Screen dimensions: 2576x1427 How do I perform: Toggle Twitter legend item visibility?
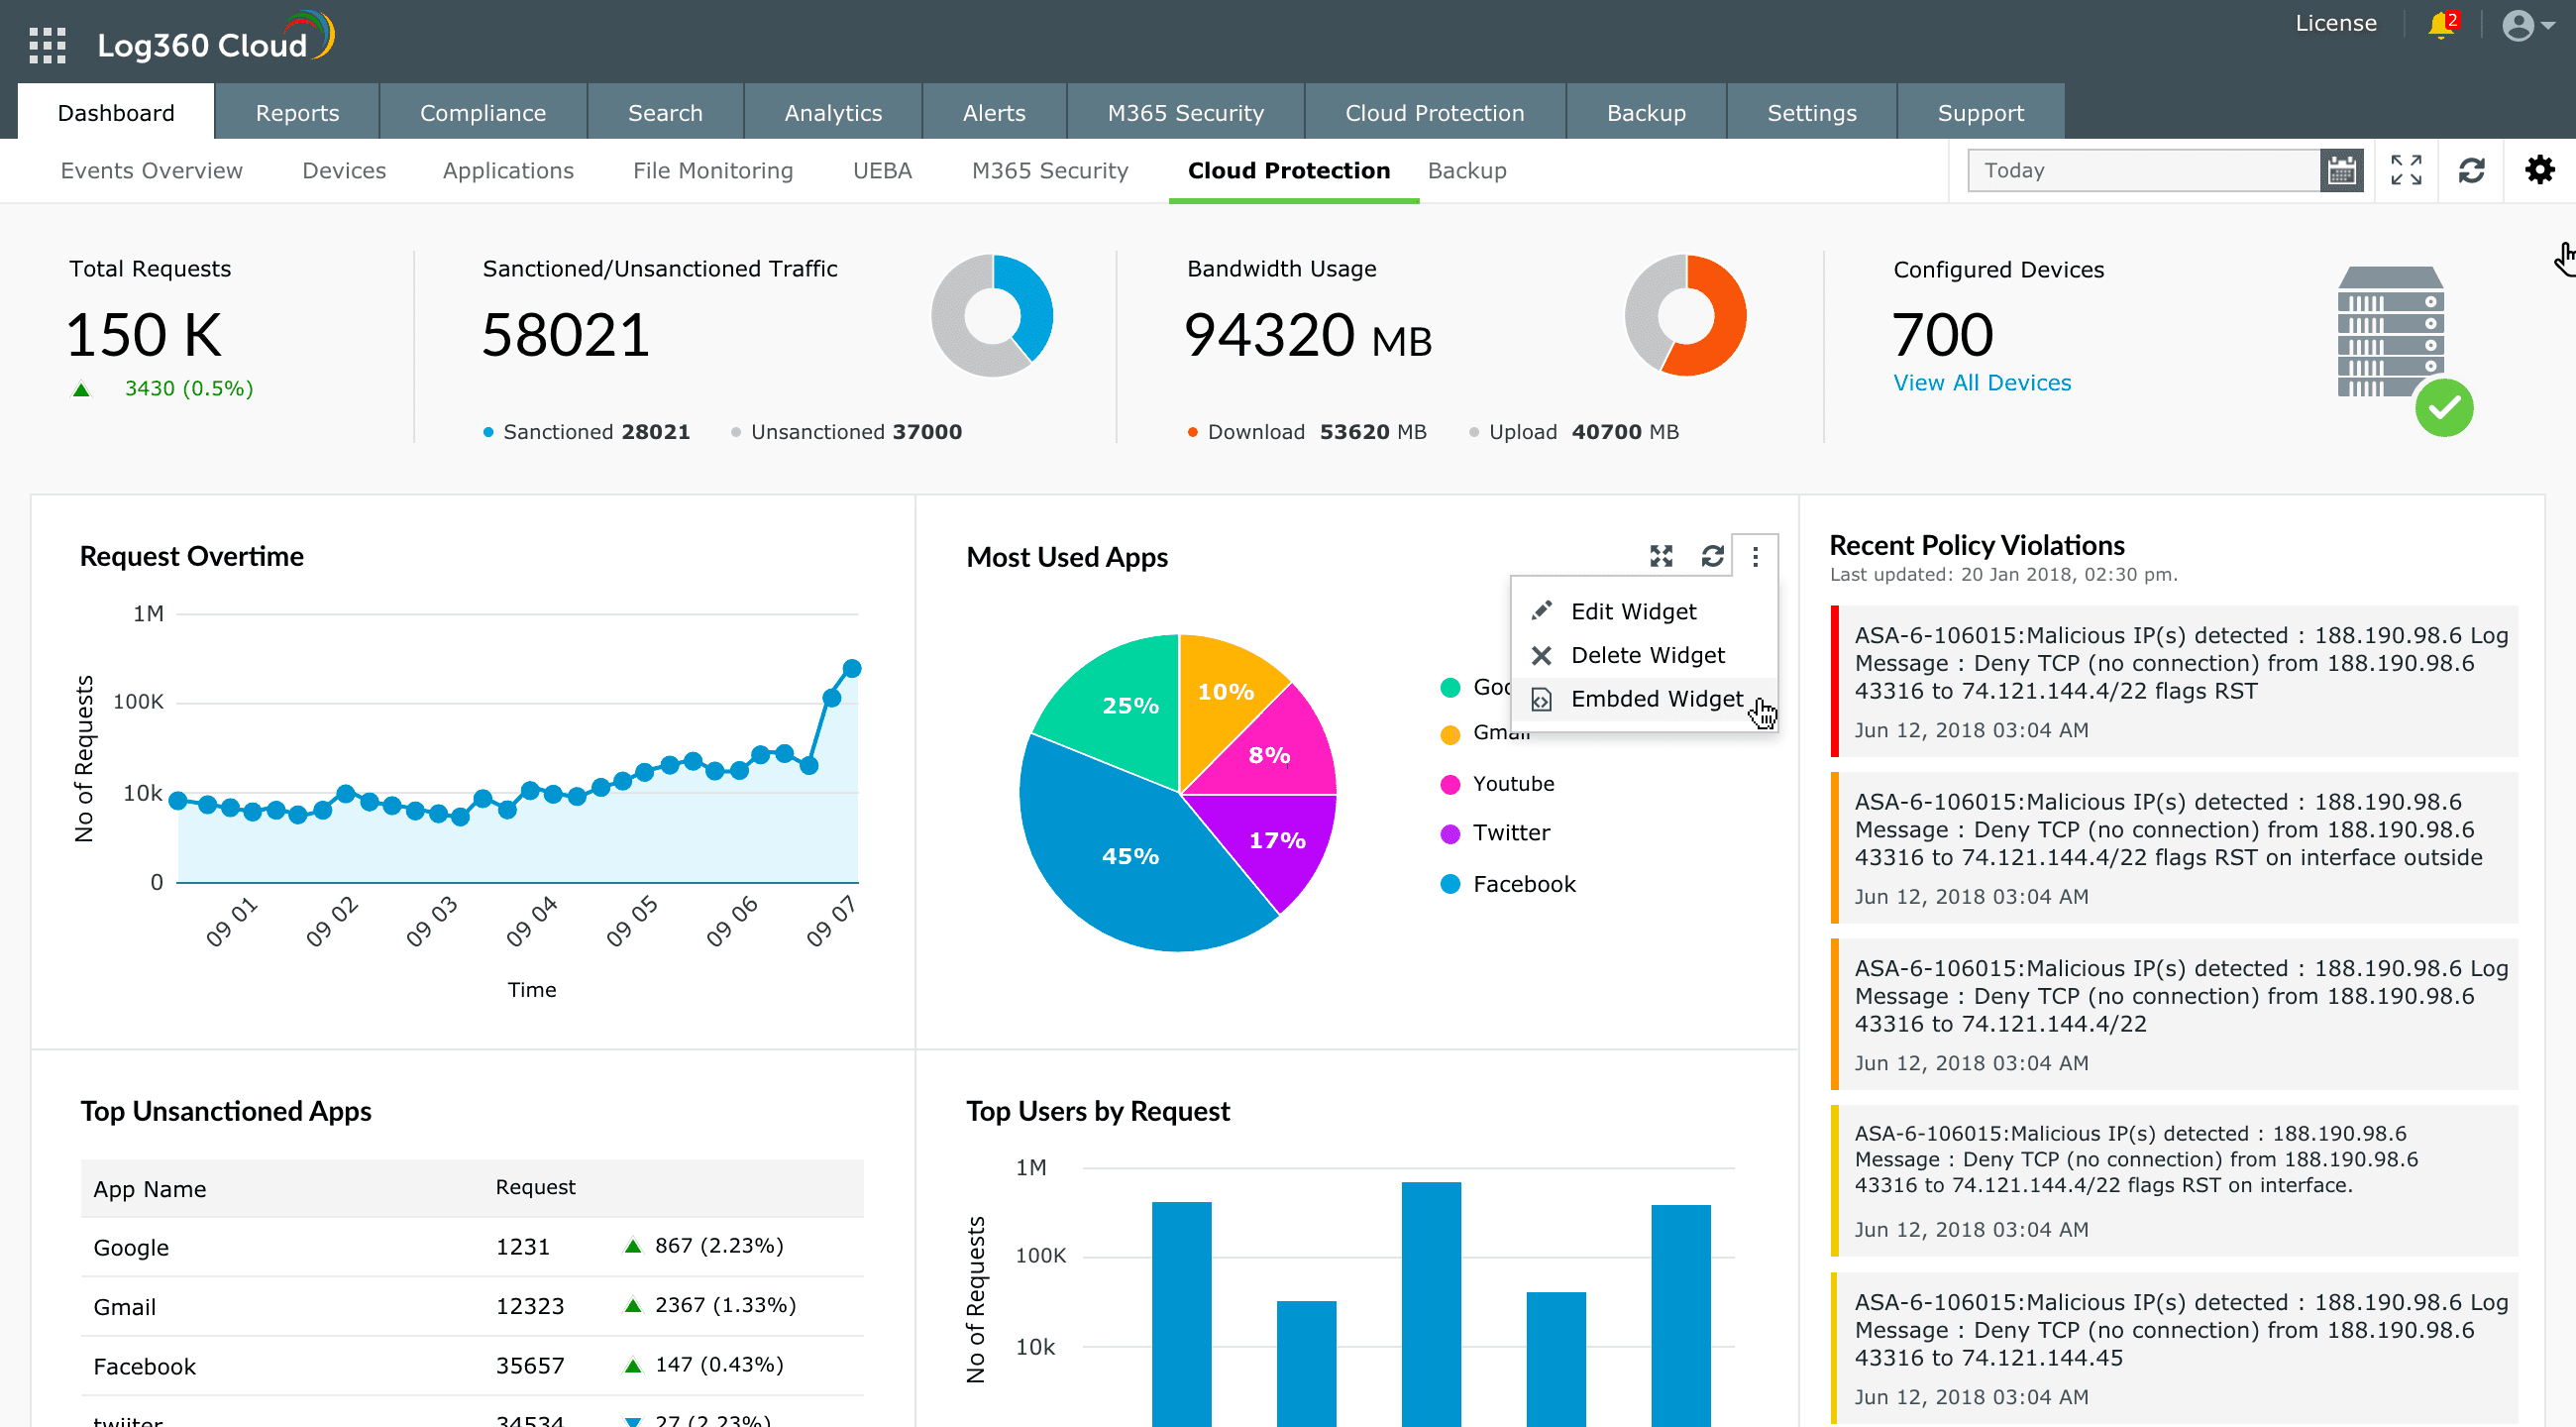pos(1510,833)
